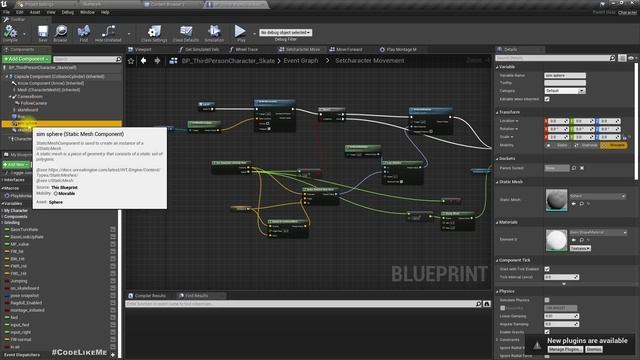Toggle Editable when Inherited checkbox

(547, 99)
